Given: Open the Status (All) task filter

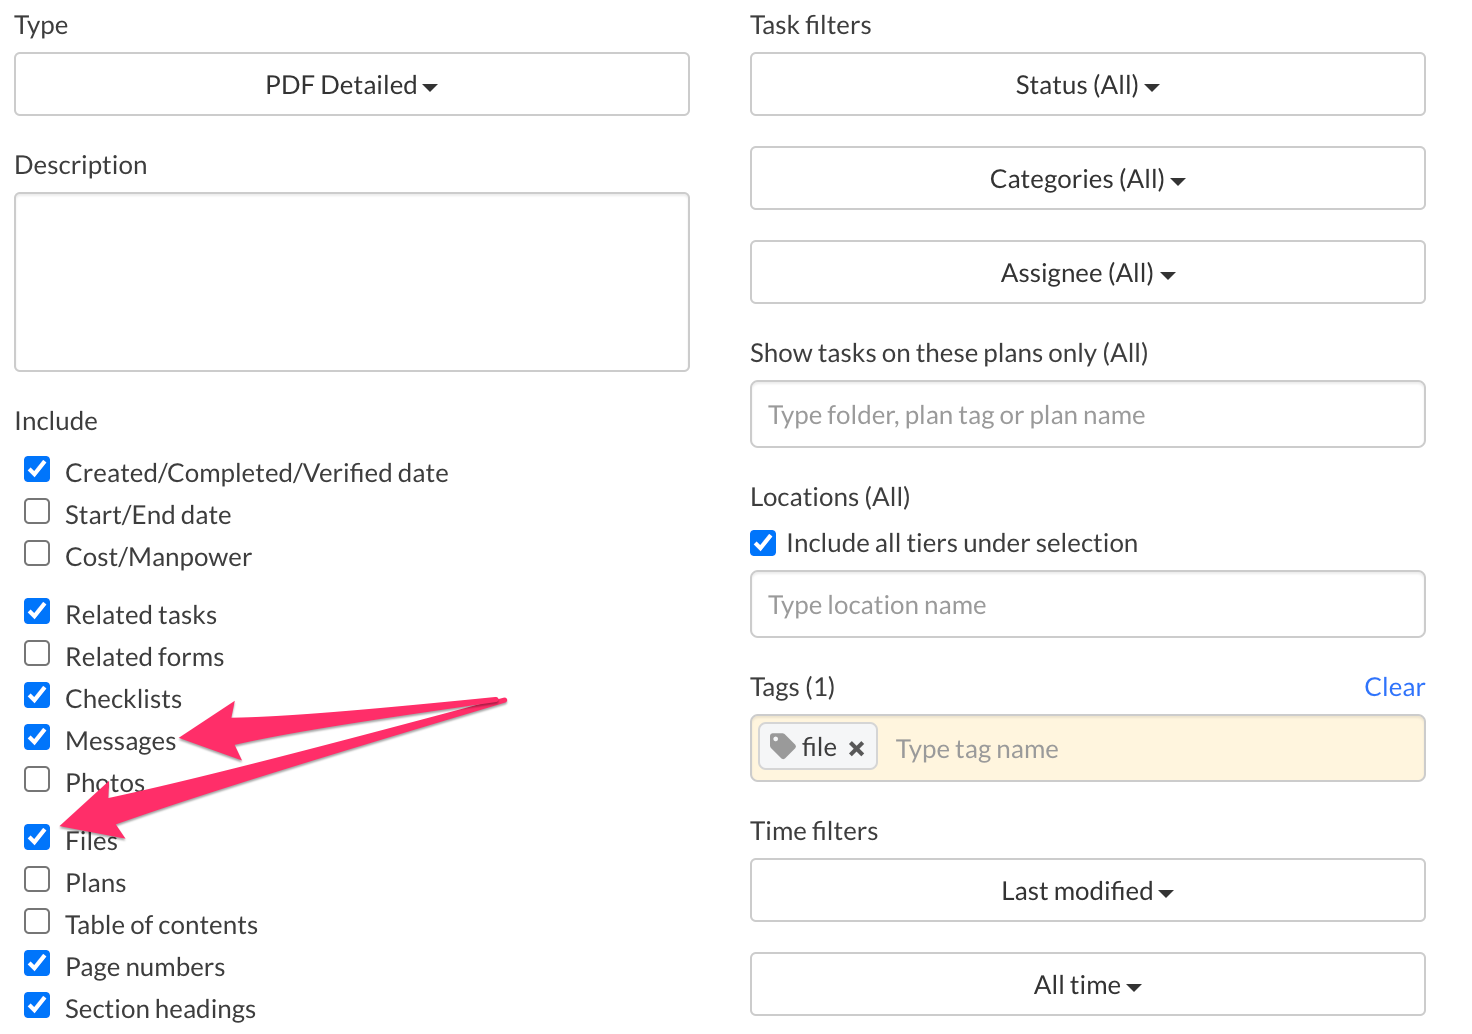Looking at the screenshot, I should pos(1087,84).
